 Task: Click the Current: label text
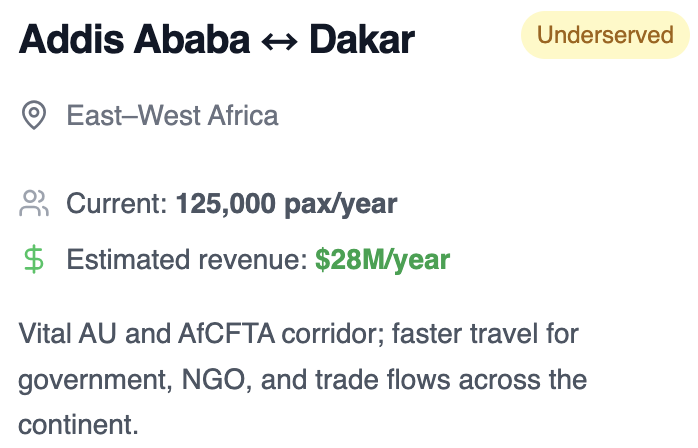click(117, 204)
